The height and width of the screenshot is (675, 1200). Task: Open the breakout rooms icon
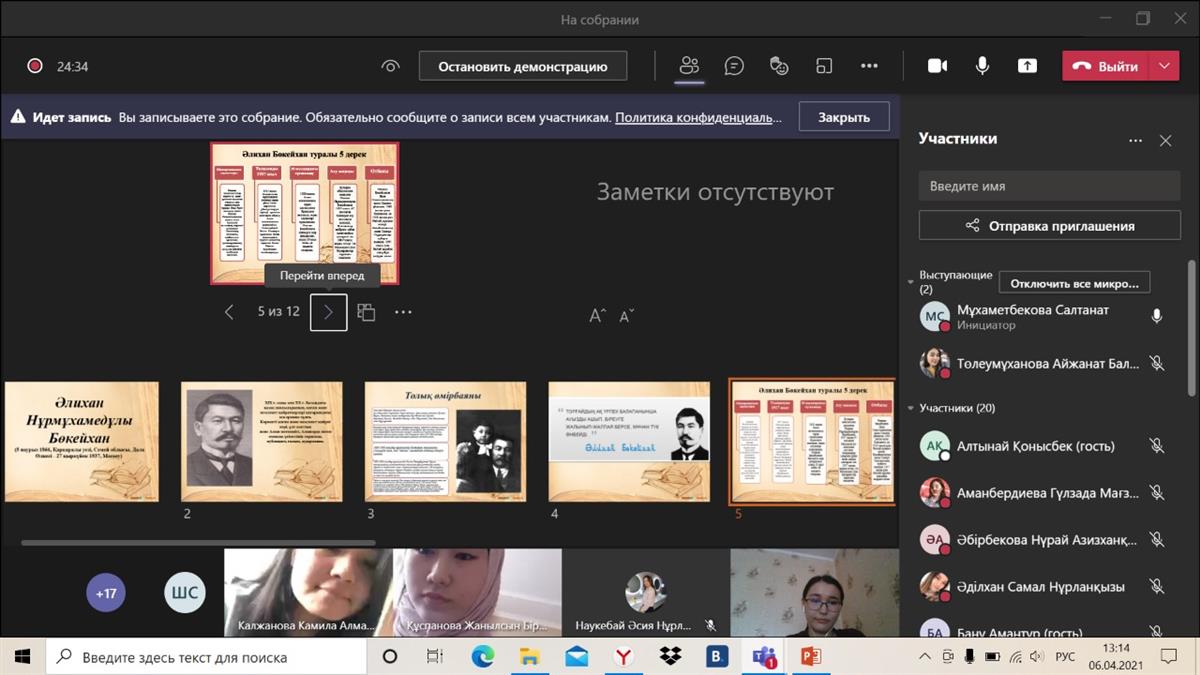coord(824,66)
